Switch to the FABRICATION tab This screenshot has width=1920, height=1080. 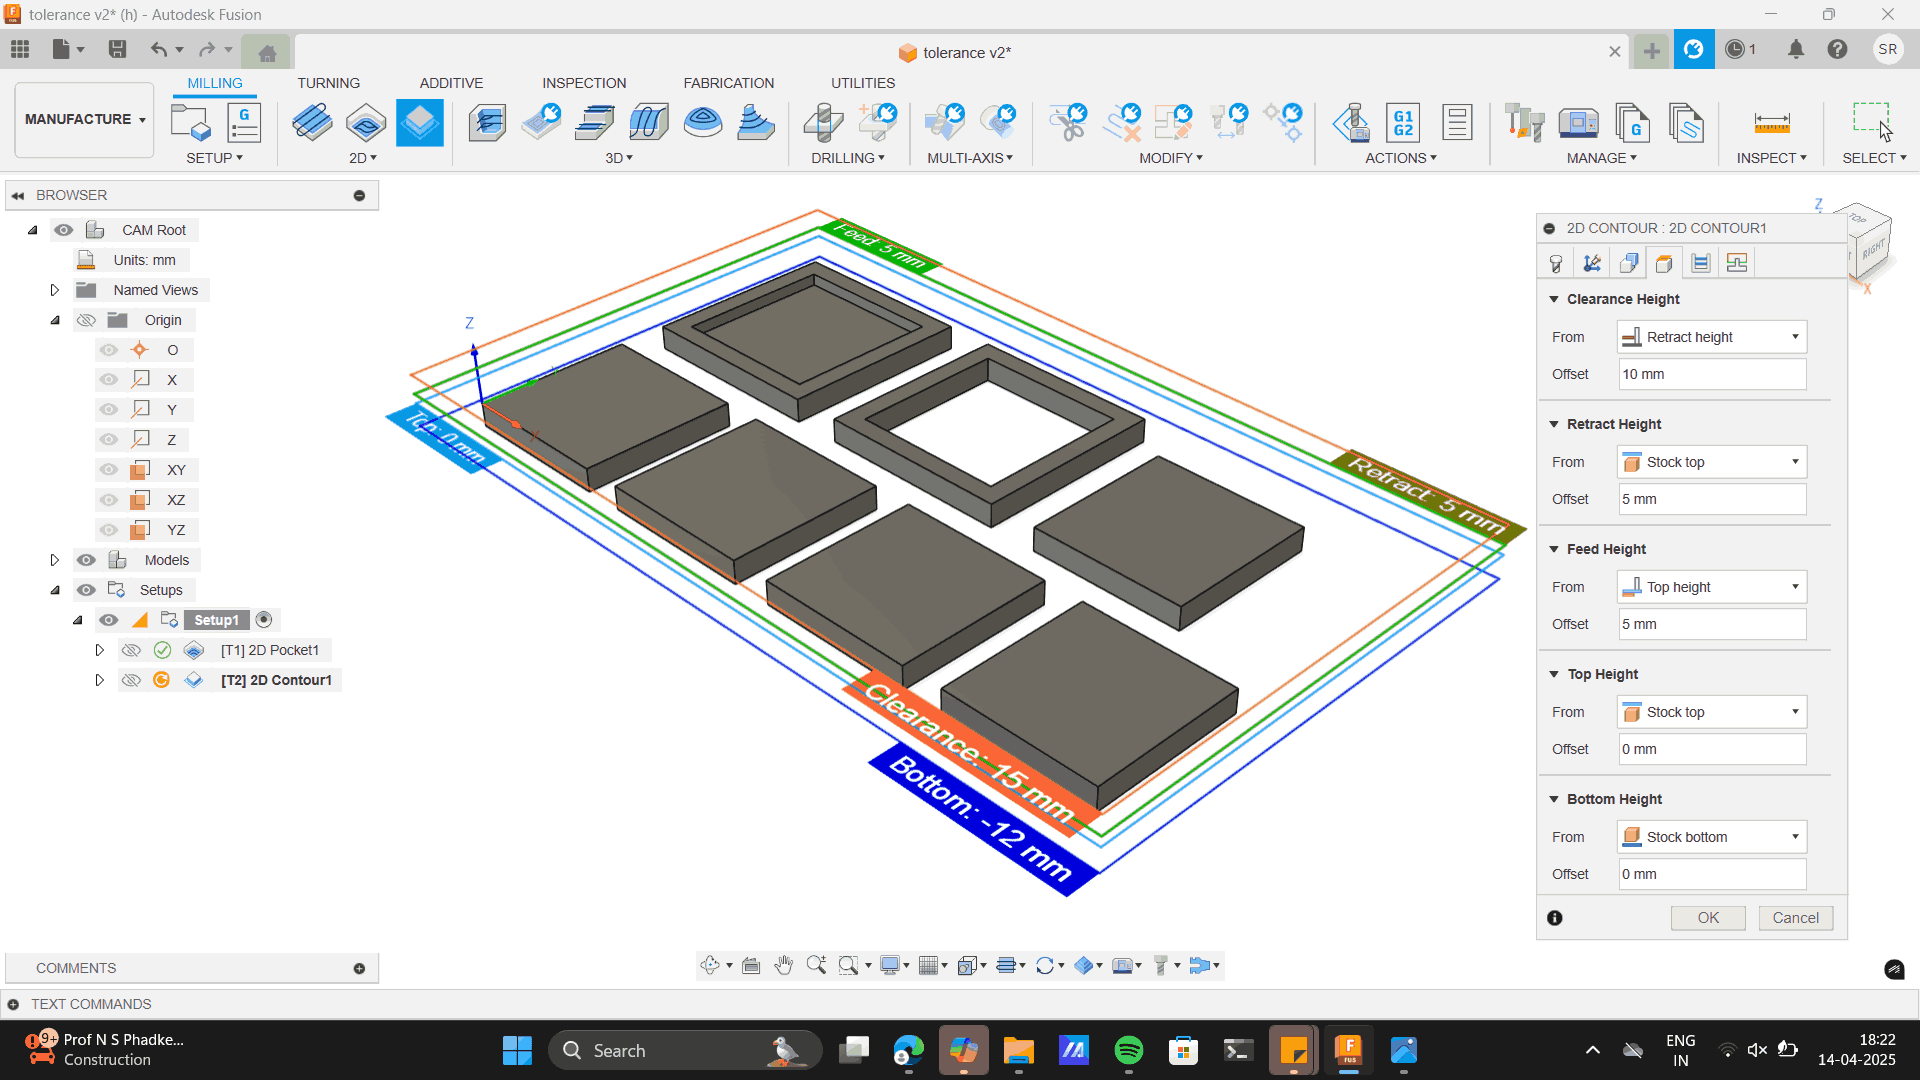pyautogui.click(x=729, y=83)
